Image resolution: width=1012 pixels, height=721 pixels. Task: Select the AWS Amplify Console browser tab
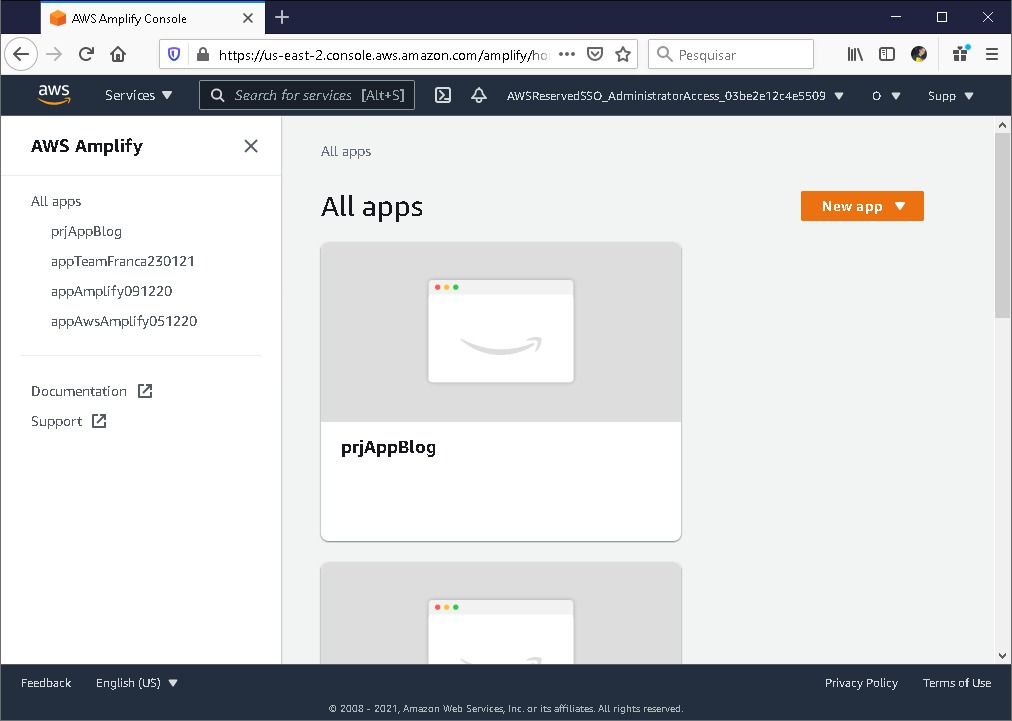[x=152, y=18]
